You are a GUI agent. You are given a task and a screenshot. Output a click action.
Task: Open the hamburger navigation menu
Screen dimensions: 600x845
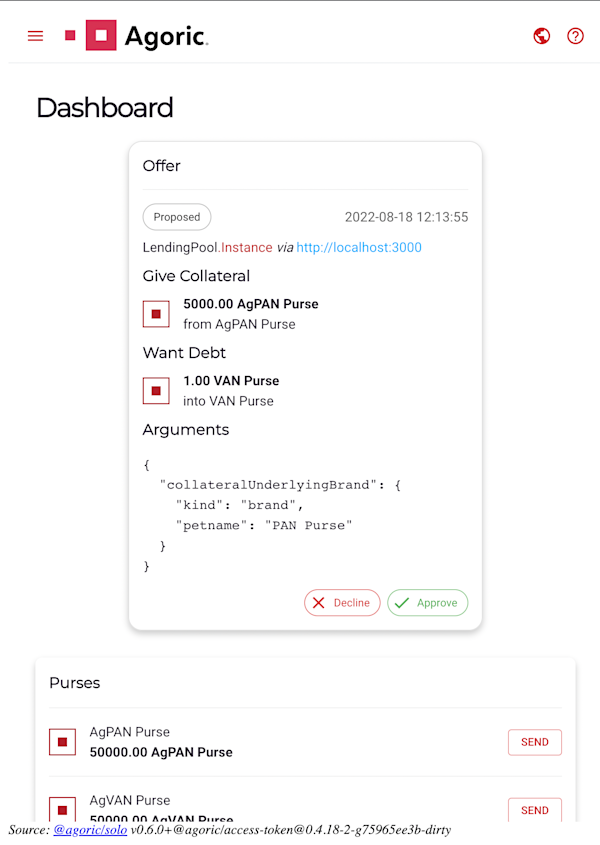(x=36, y=36)
